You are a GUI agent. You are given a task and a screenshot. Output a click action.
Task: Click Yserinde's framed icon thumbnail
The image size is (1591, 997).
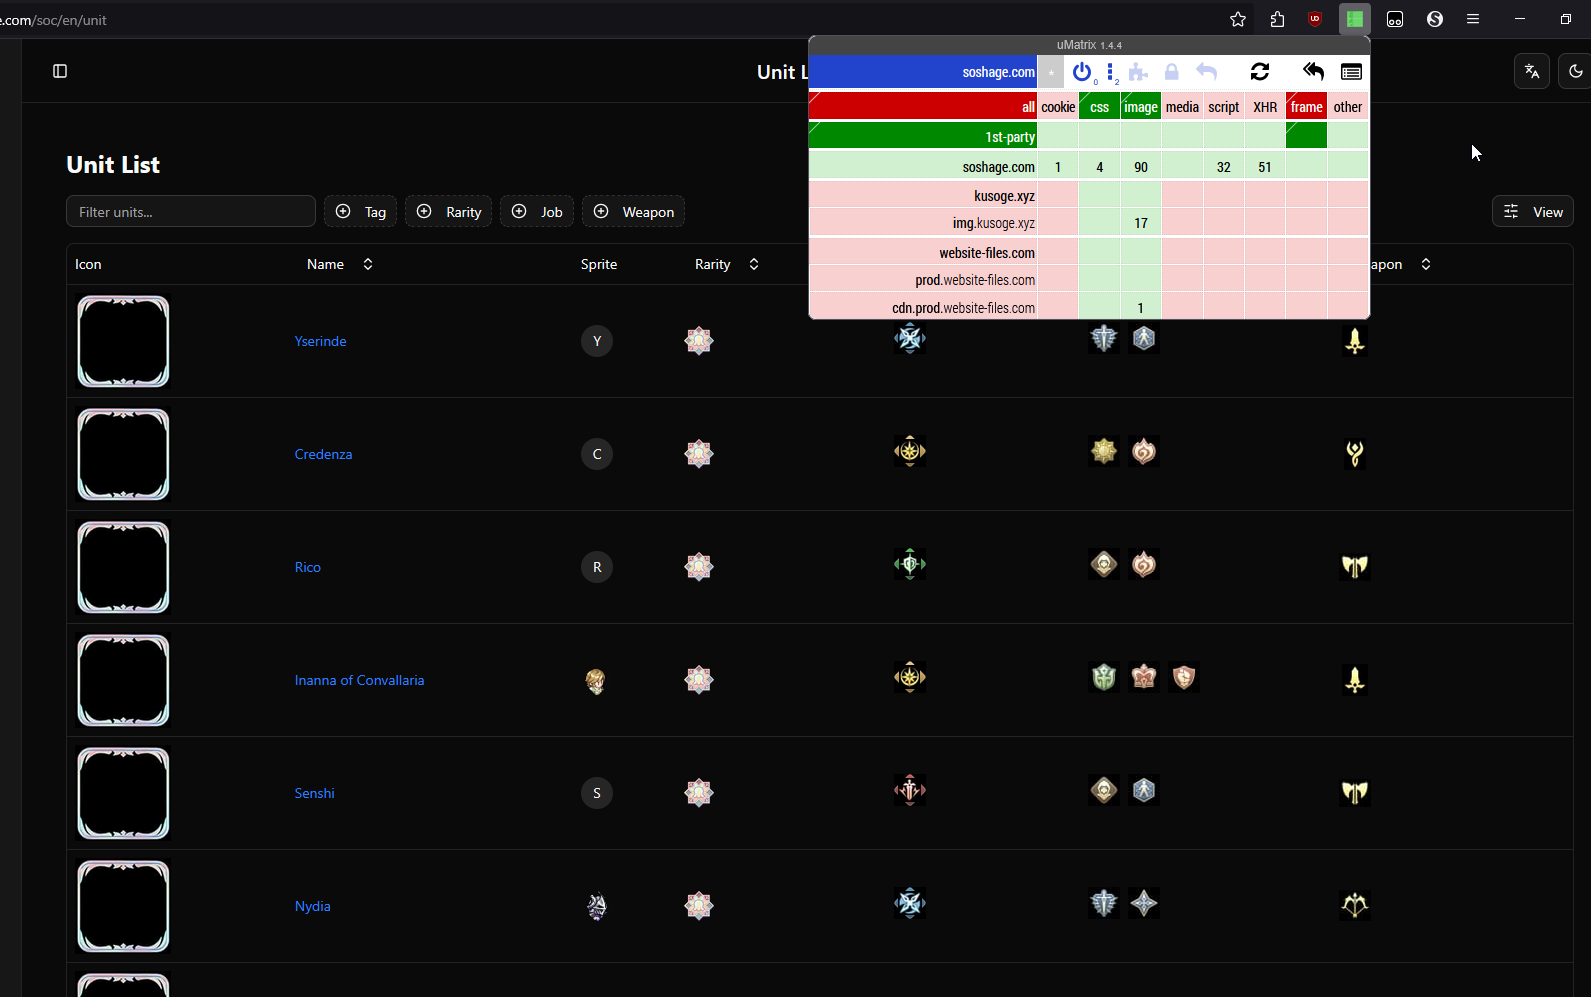tap(124, 341)
